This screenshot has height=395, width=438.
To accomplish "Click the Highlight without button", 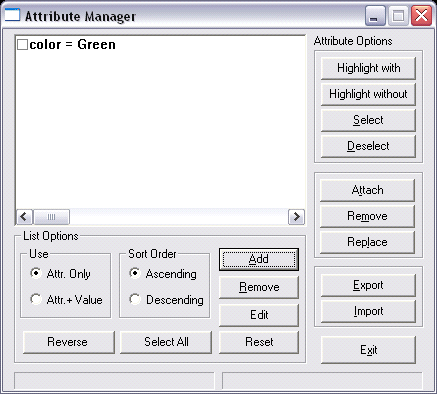I will (368, 94).
